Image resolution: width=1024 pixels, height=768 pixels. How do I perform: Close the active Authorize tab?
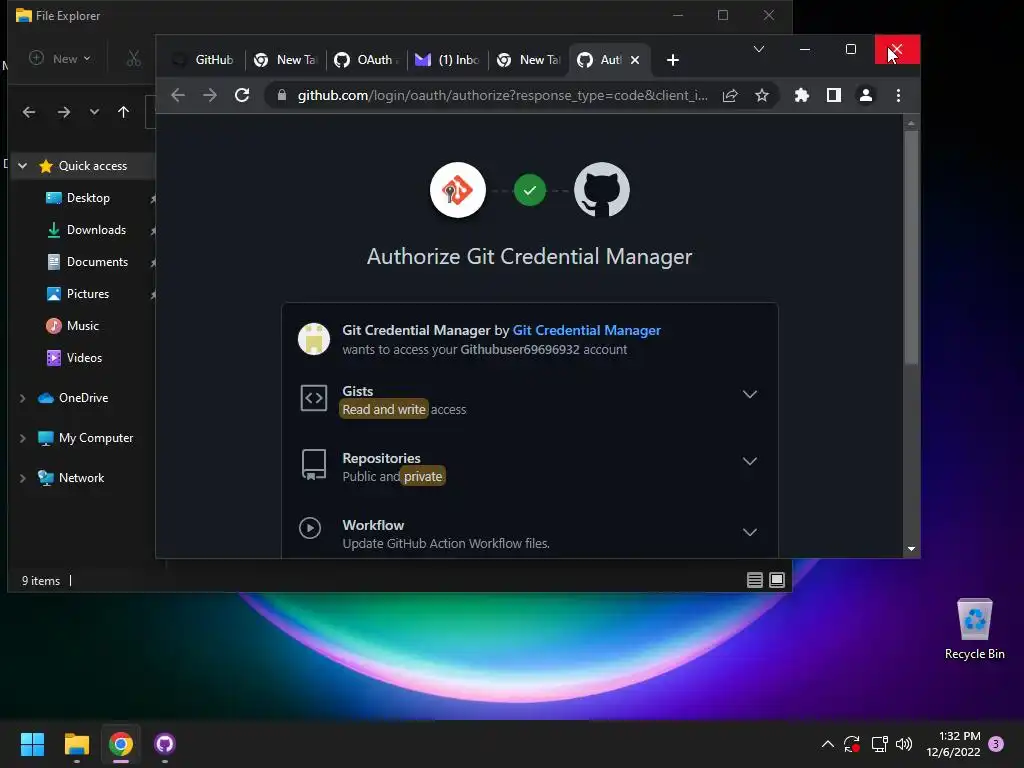pos(635,60)
